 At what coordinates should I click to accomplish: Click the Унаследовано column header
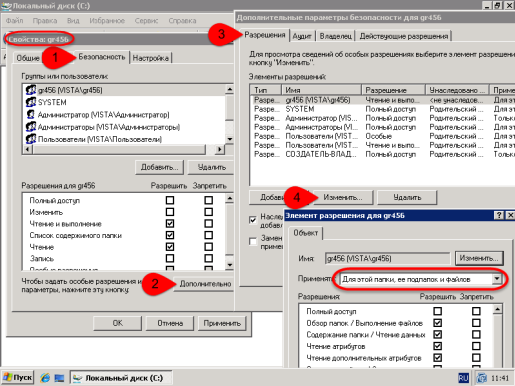point(457,90)
